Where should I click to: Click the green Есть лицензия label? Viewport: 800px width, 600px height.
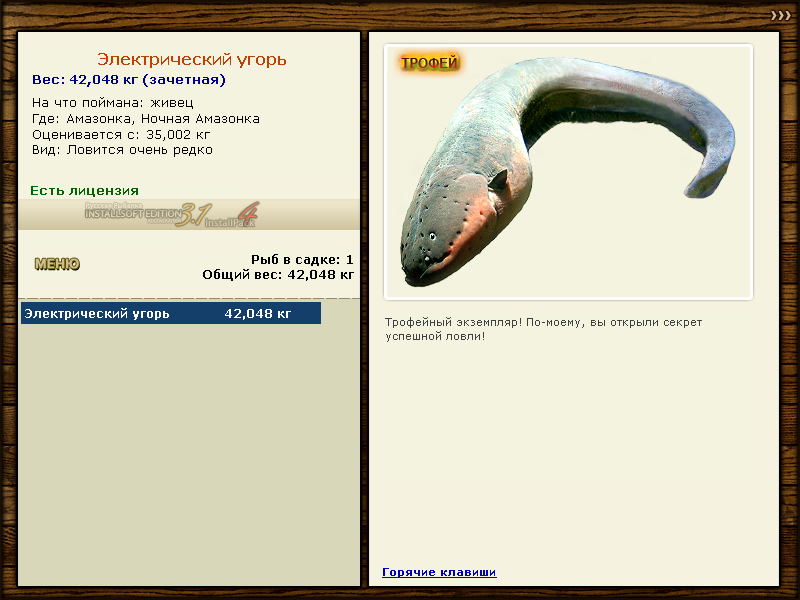click(84, 190)
